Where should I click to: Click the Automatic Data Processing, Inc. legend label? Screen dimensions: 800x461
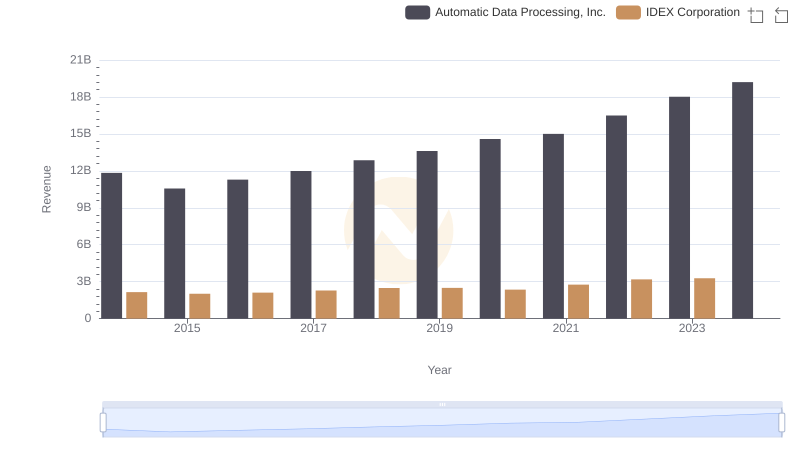[520, 12]
